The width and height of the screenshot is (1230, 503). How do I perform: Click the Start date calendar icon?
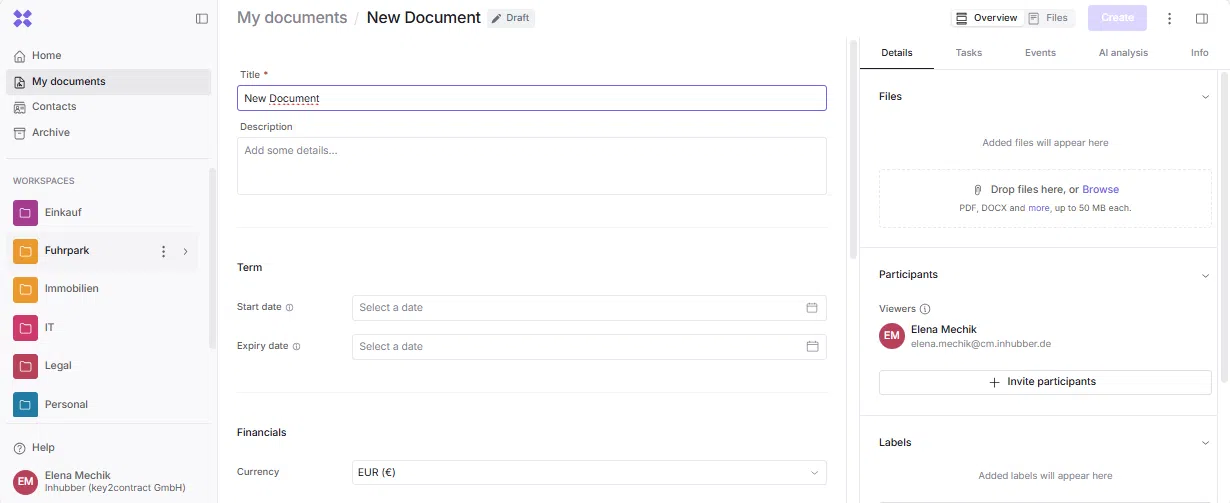(x=812, y=308)
